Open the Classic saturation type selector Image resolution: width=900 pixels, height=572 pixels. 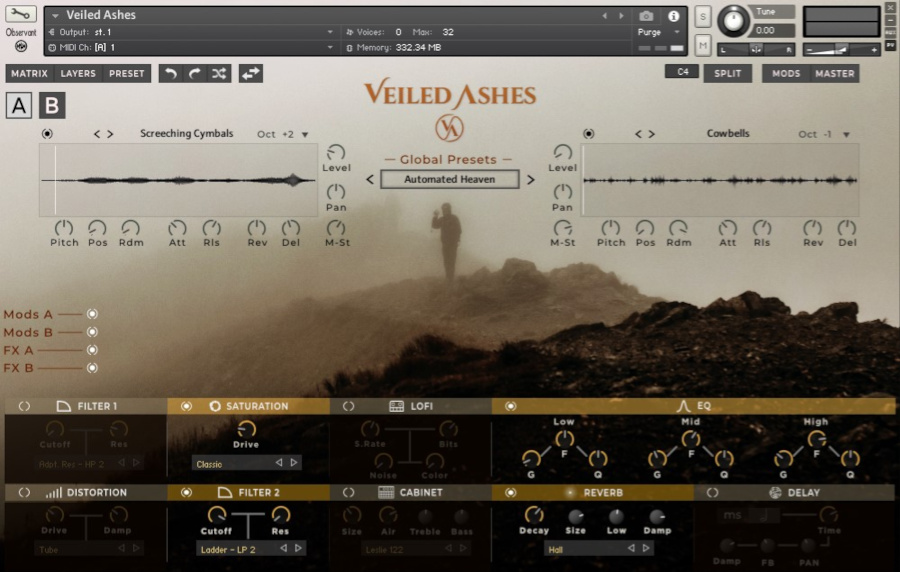(246, 463)
